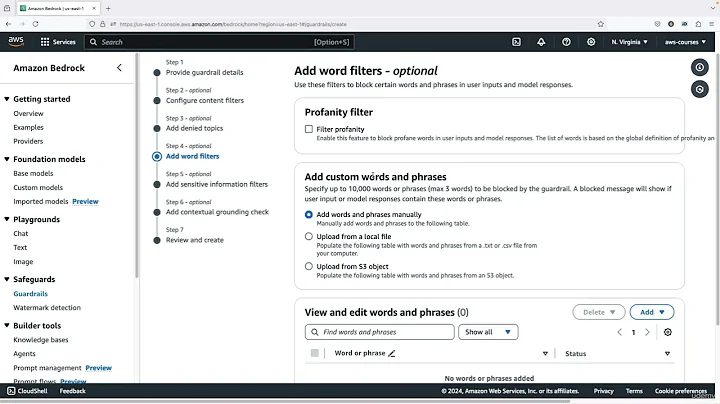Collapse the Safeguards section
Viewport: 720px width, 404px height.
point(7,279)
